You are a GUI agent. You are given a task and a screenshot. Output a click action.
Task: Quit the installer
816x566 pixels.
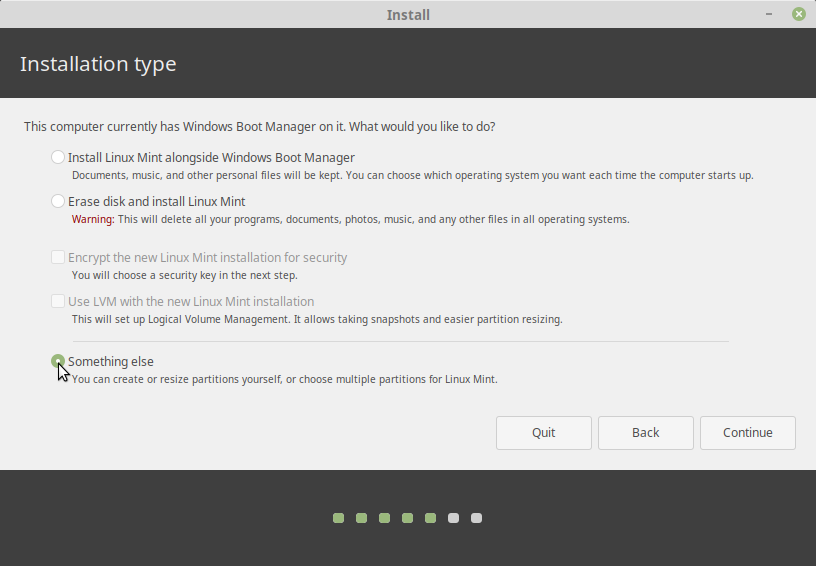543,433
